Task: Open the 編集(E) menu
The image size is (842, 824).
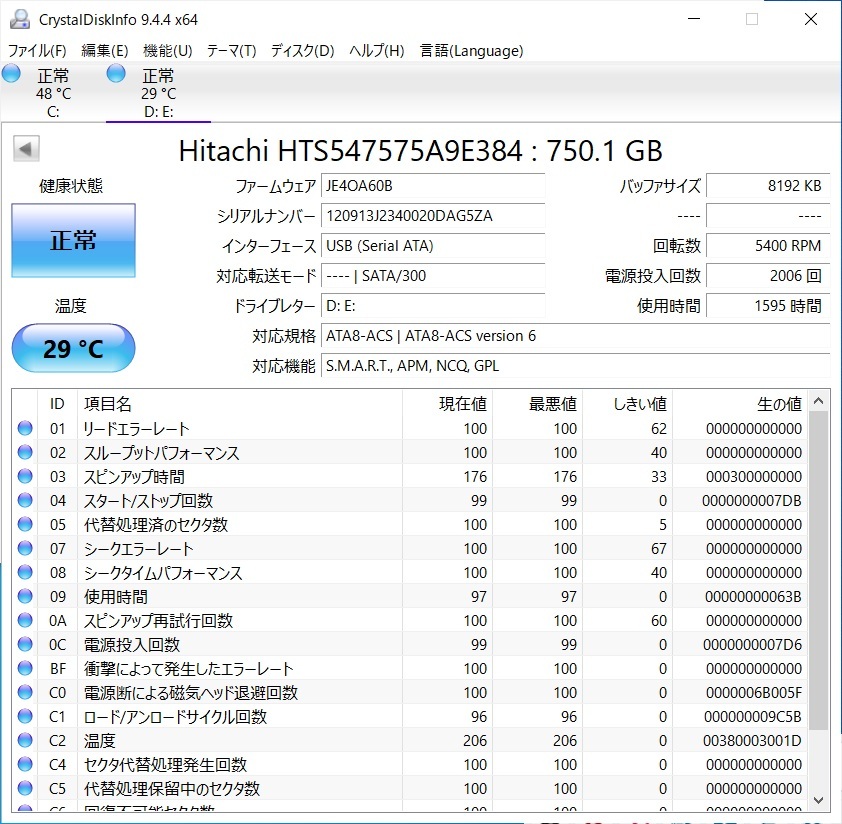Action: (105, 50)
